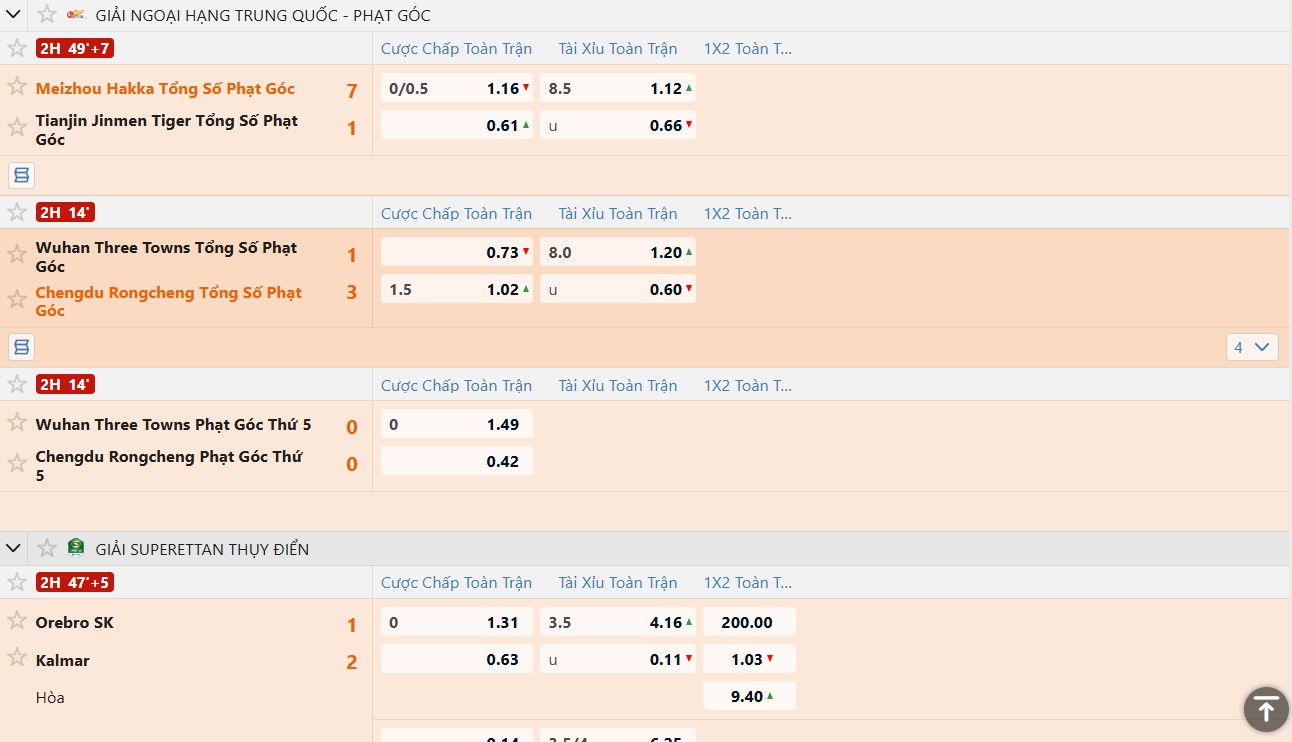Viewport: 1292px width, 742px height.
Task: Star the Meizhou Hakka team row
Action: click(x=16, y=86)
